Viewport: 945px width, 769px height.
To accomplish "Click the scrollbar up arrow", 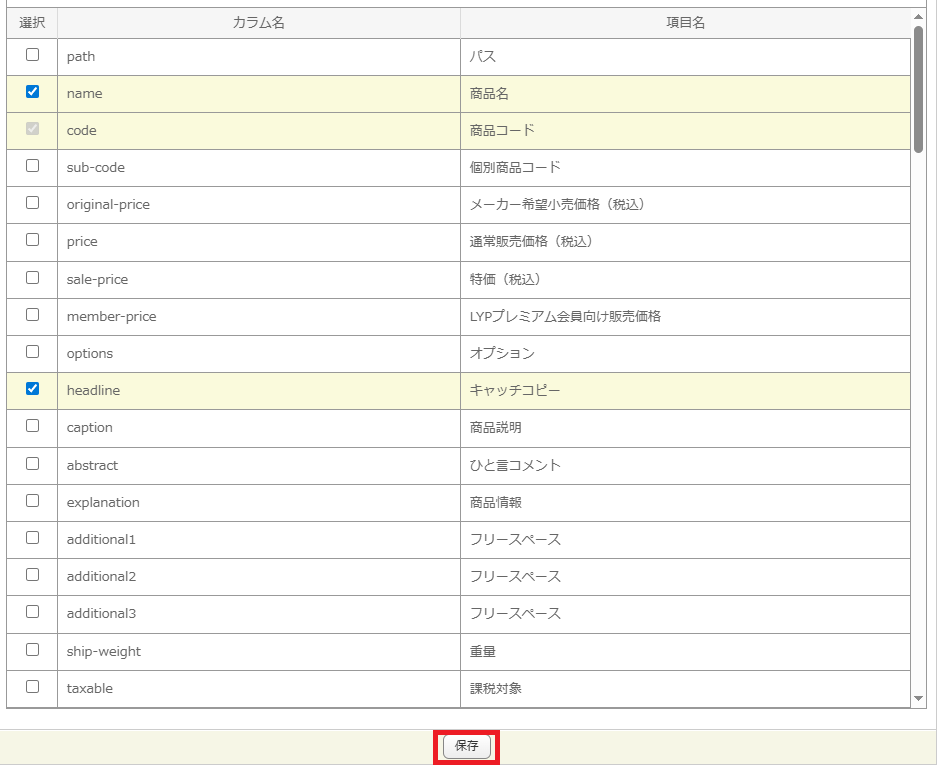I will (918, 16).
